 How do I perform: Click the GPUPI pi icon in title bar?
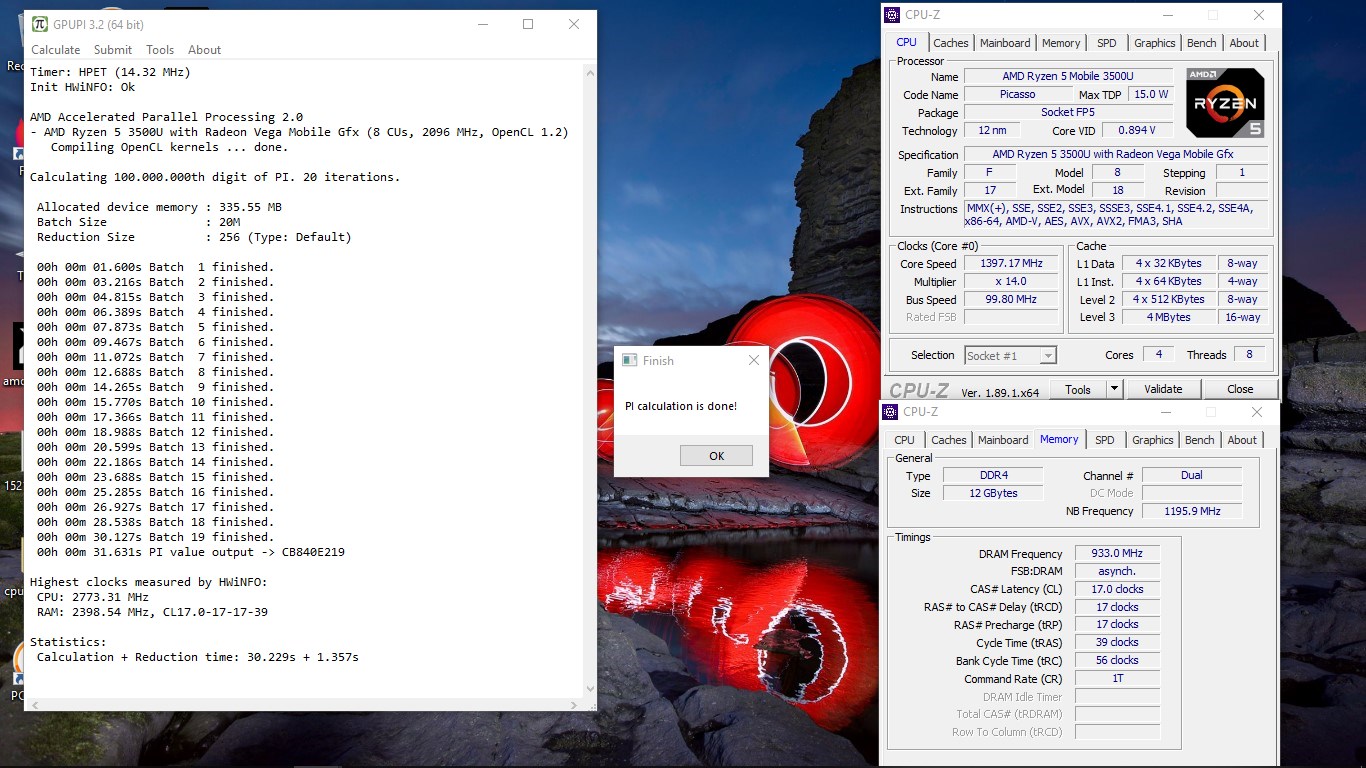(x=40, y=24)
